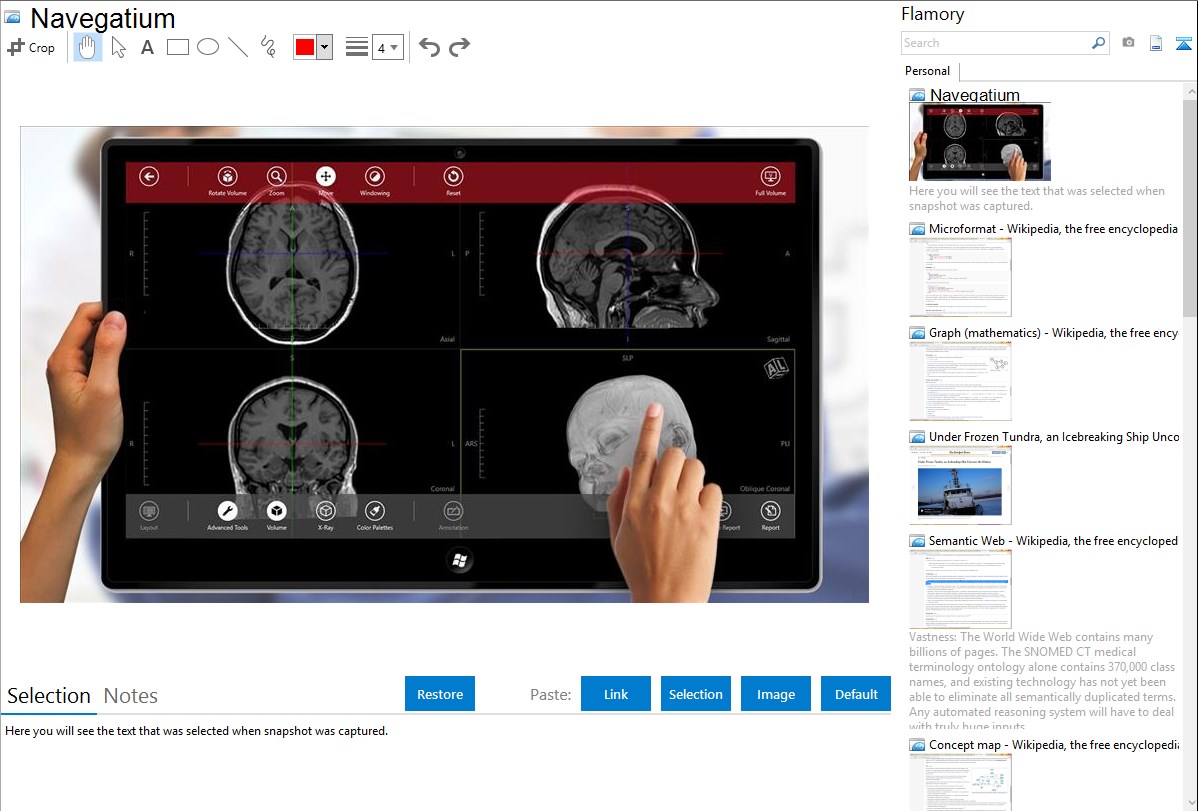Open the Semantic Web snapshot thumbnail
Image resolution: width=1198 pixels, height=811 pixels.
point(960,589)
